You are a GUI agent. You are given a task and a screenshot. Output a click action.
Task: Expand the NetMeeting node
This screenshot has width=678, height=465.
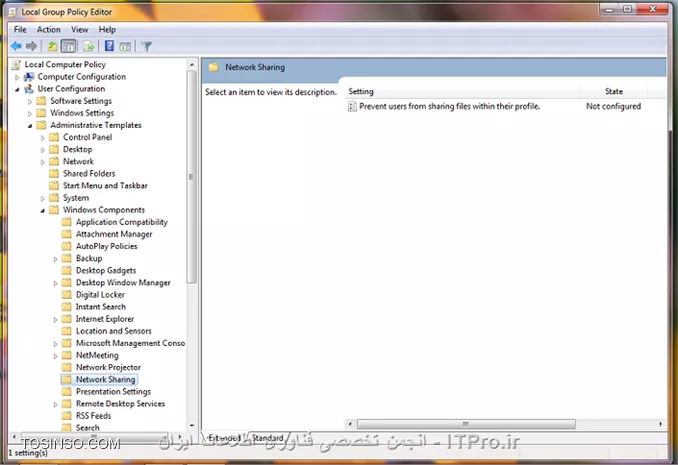[x=55, y=356]
